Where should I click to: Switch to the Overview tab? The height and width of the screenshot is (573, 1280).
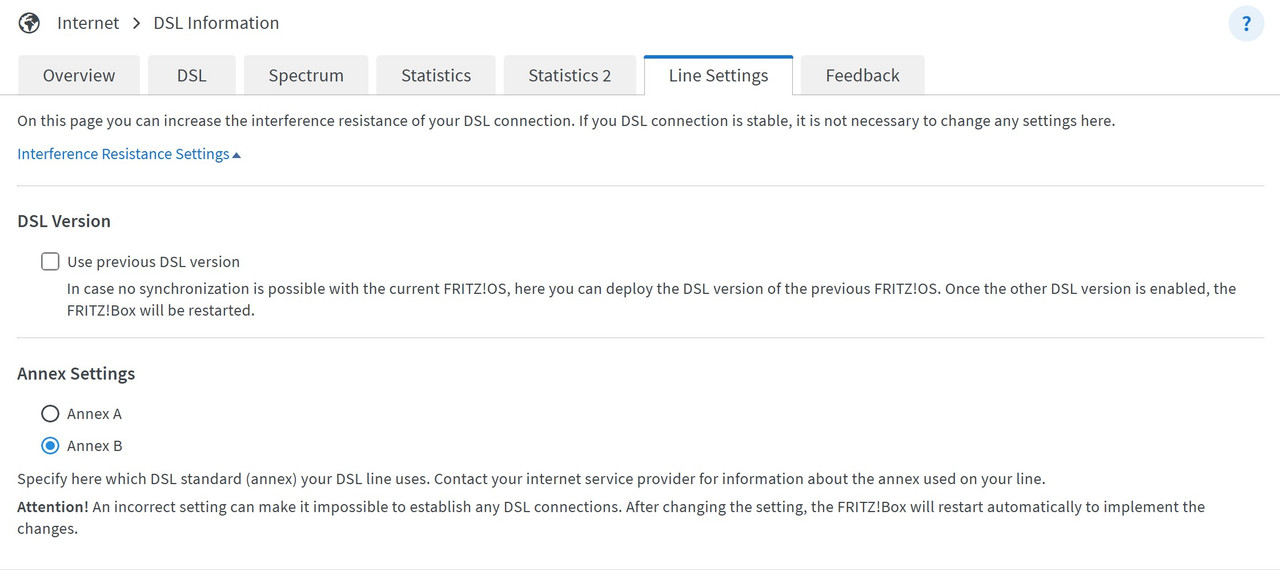click(x=79, y=76)
